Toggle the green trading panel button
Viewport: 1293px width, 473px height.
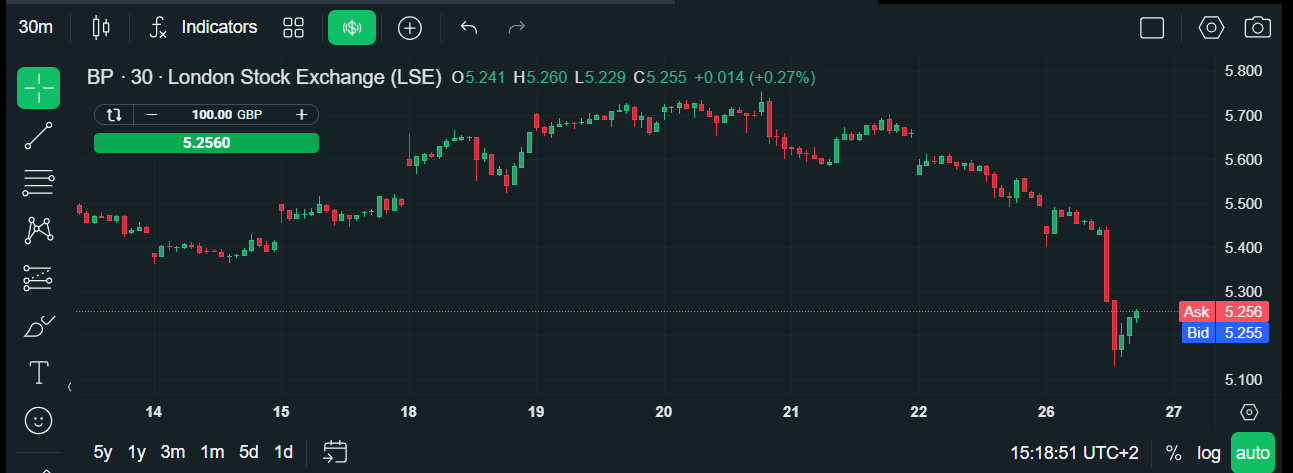352,27
